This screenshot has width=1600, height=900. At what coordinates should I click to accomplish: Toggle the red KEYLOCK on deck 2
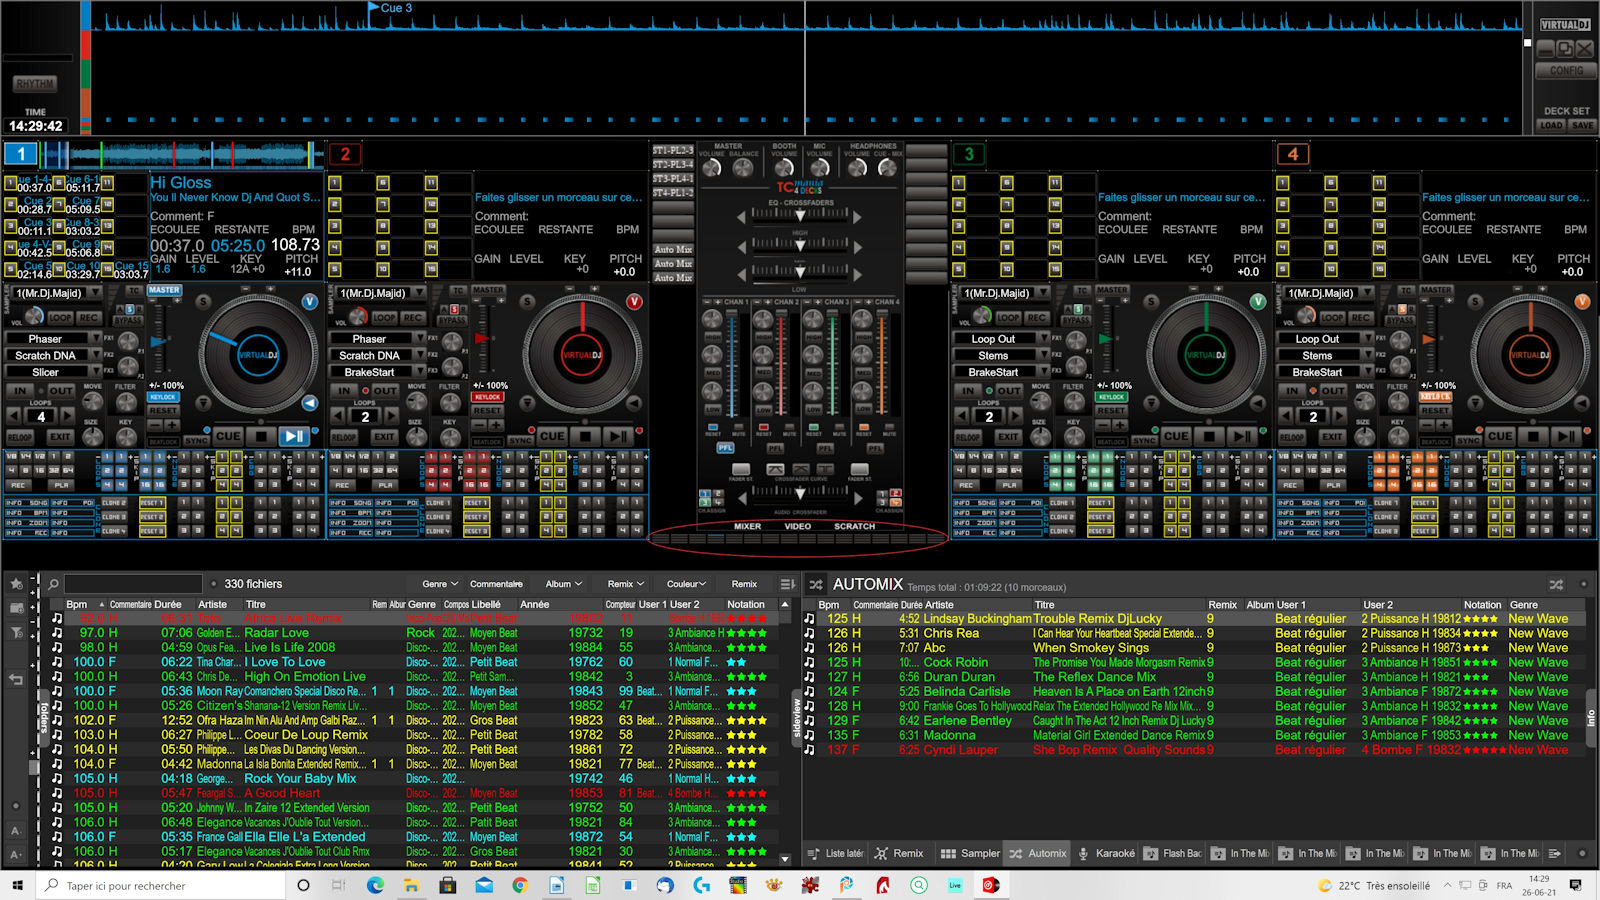point(487,397)
